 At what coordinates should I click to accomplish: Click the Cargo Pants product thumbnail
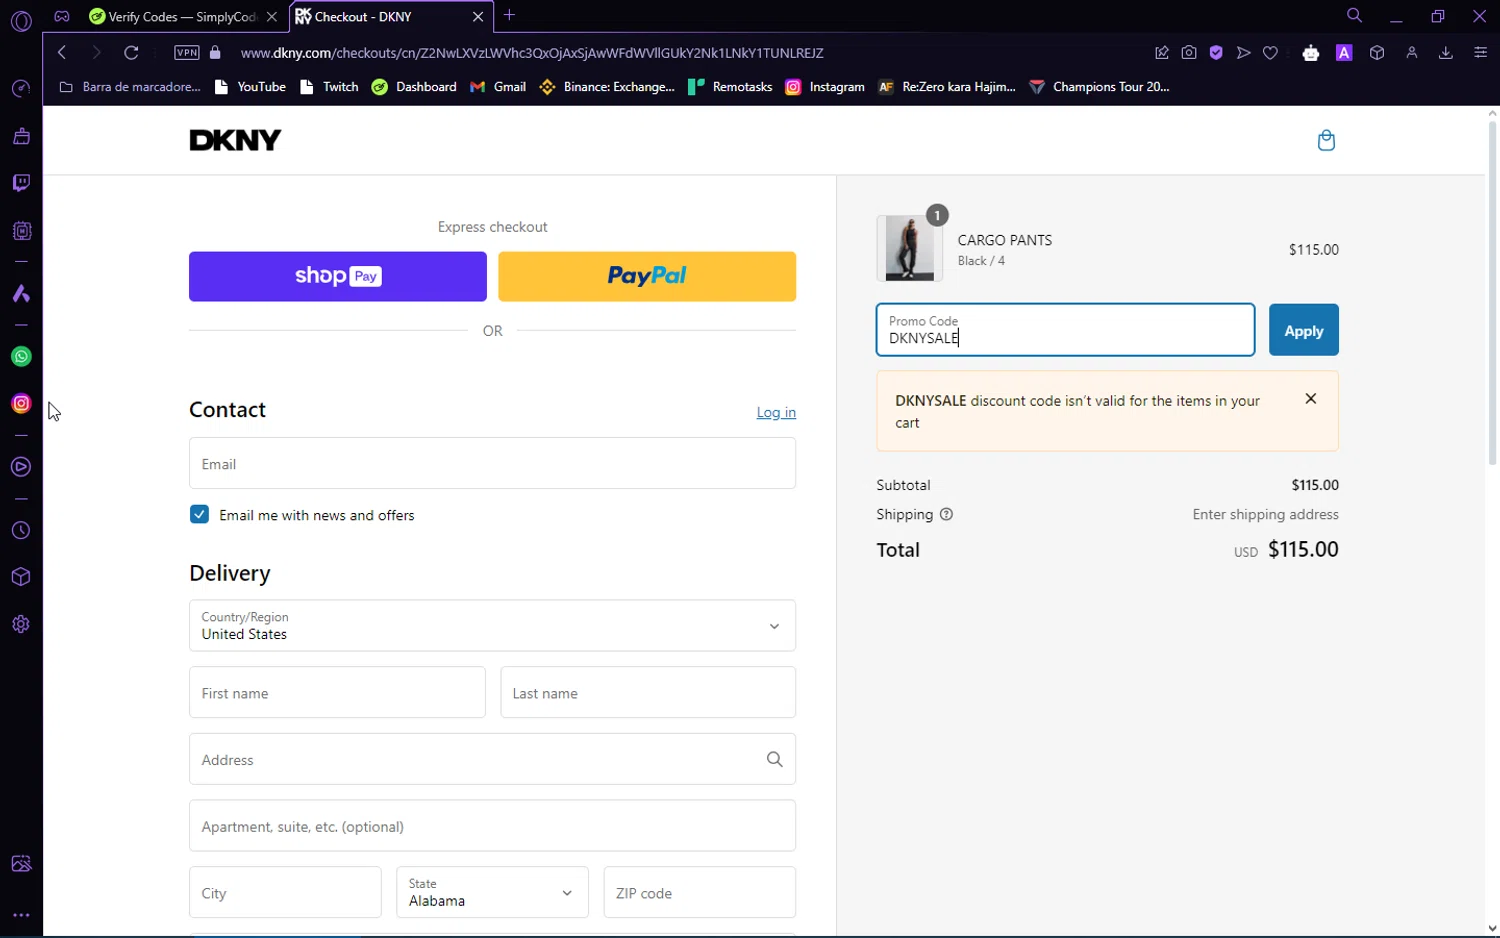tap(910, 248)
